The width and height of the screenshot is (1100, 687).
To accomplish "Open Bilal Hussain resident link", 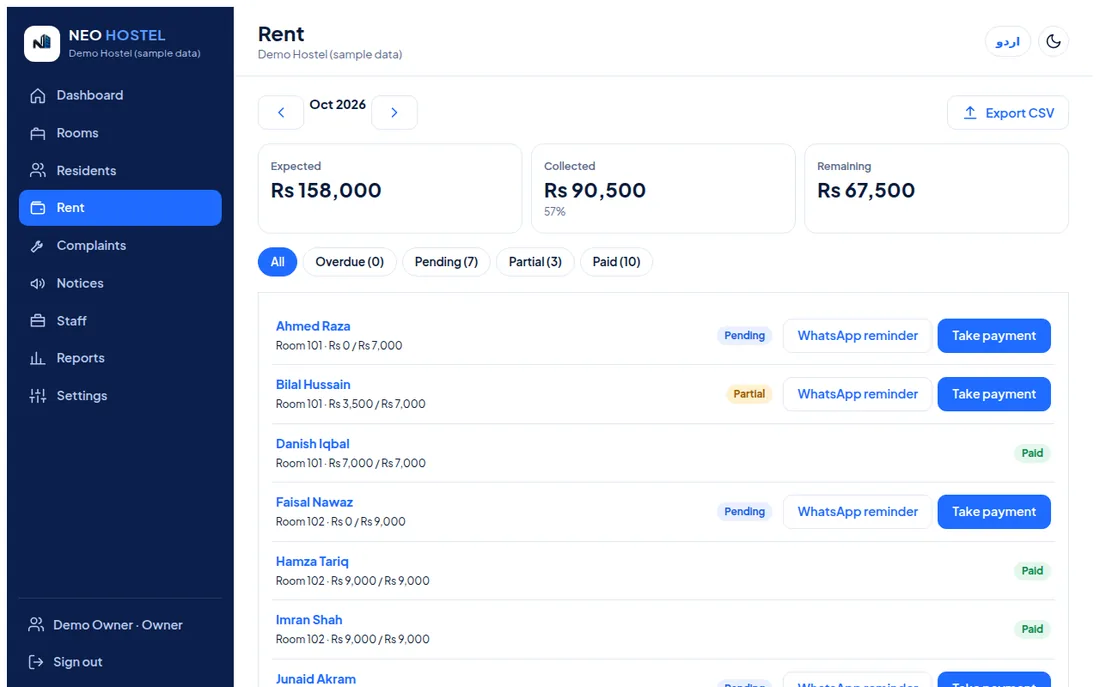I will pyautogui.click(x=313, y=385).
